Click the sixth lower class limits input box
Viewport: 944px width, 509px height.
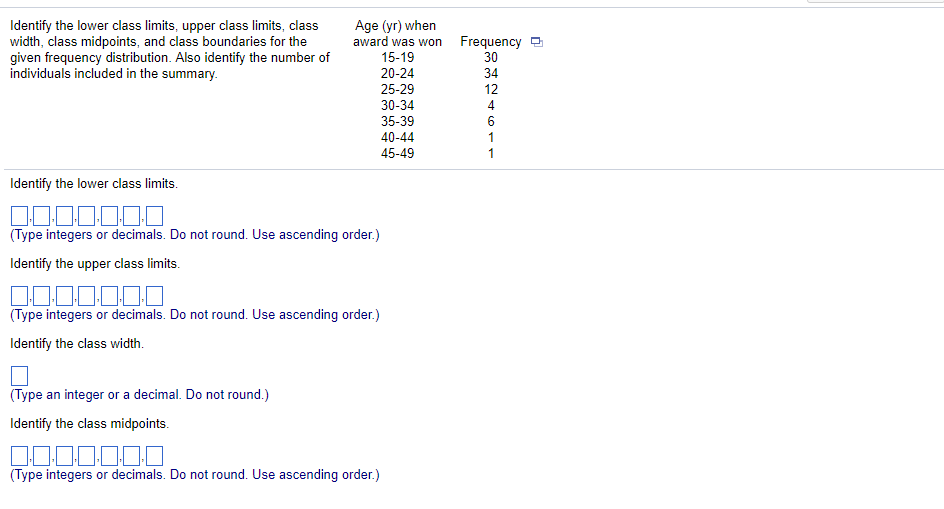click(132, 216)
